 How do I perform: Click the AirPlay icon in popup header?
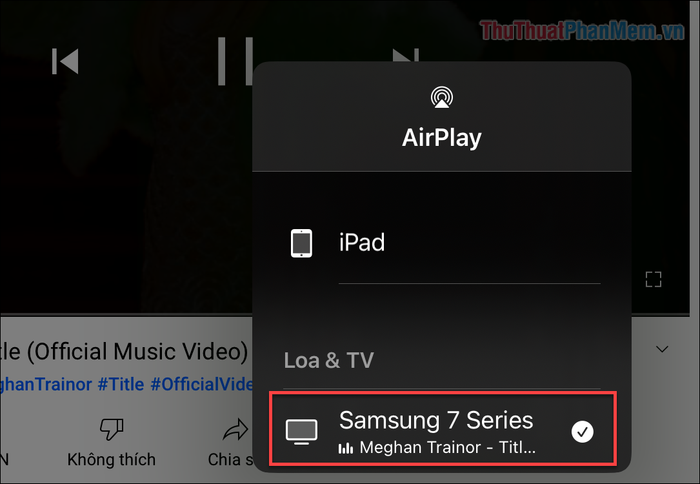[442, 97]
